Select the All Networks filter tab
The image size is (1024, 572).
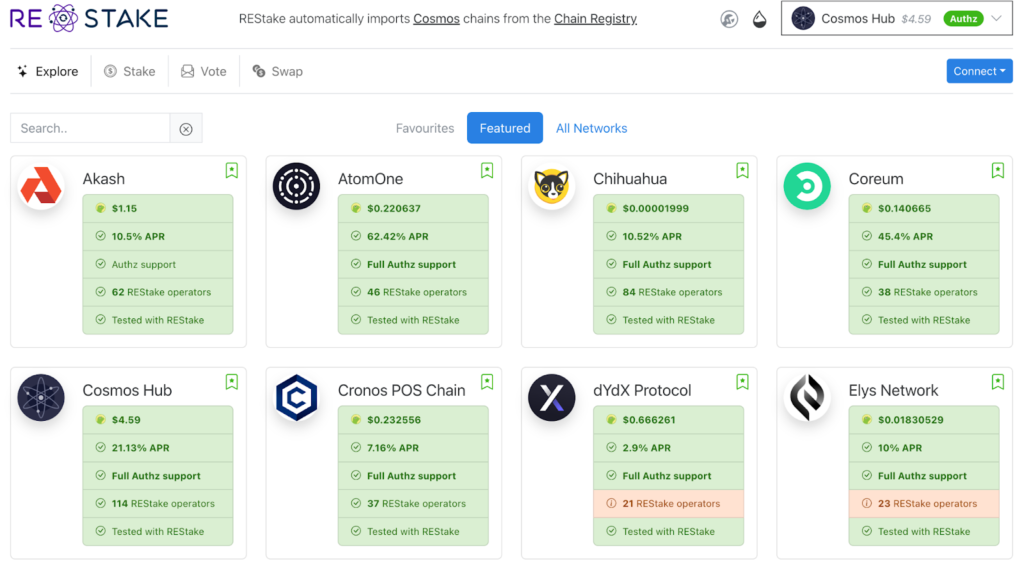(591, 128)
